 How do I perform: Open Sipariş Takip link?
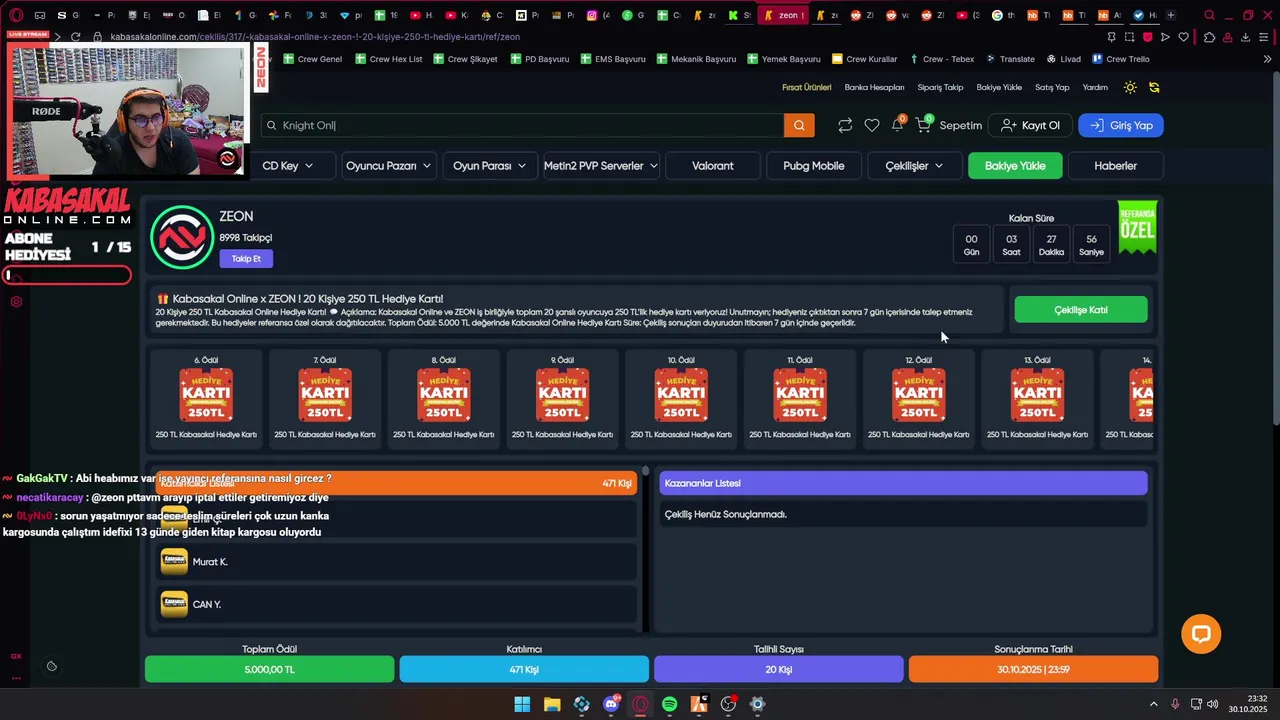point(940,87)
